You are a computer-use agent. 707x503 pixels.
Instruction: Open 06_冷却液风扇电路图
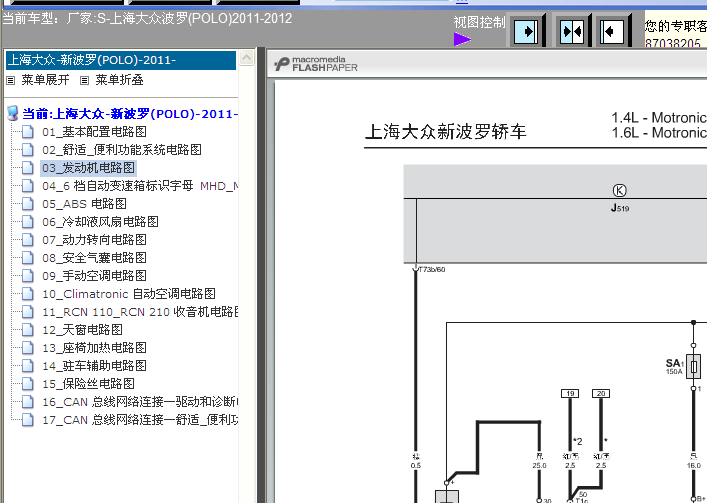tap(100, 222)
